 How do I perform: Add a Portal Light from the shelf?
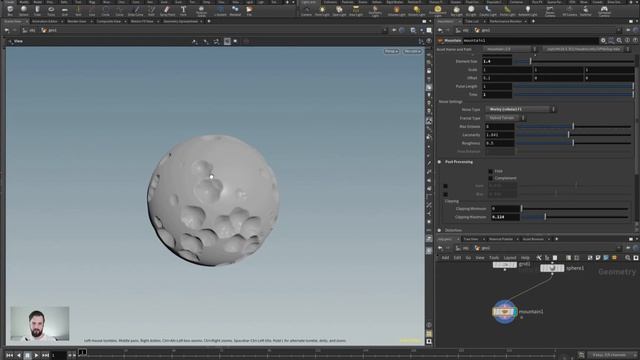click(507, 10)
